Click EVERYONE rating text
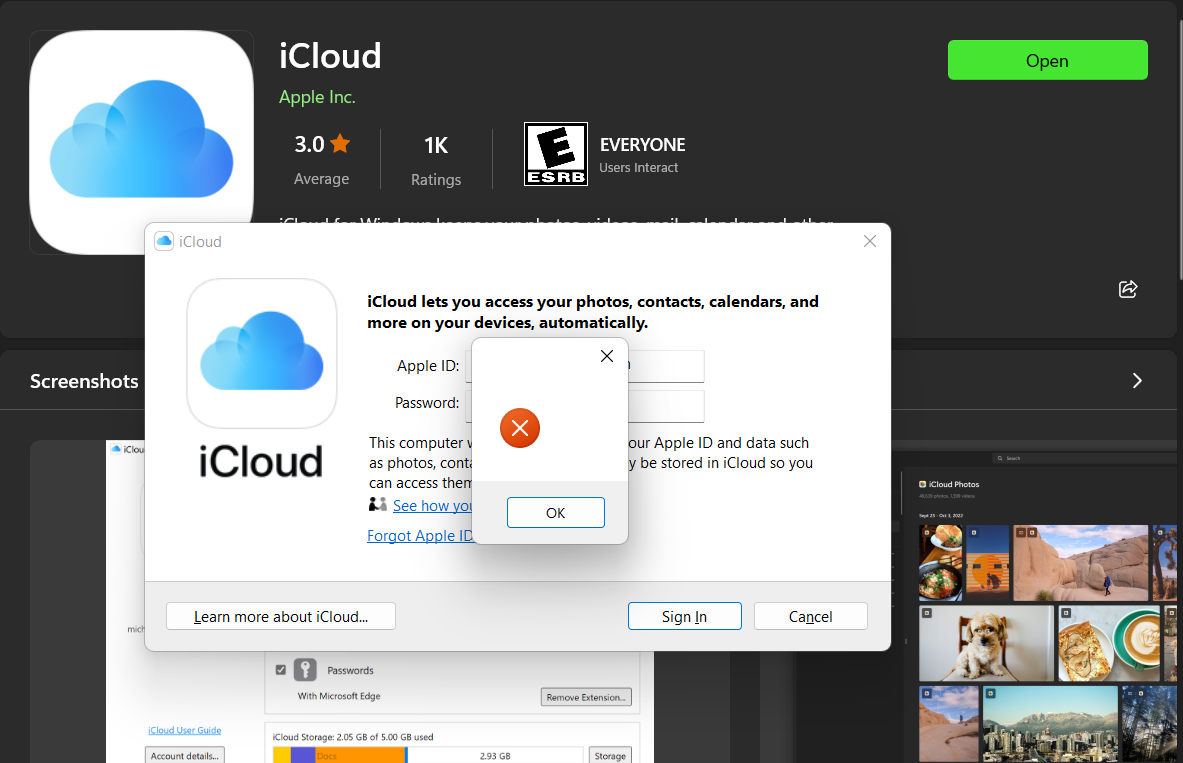The image size is (1183, 763). [x=643, y=145]
